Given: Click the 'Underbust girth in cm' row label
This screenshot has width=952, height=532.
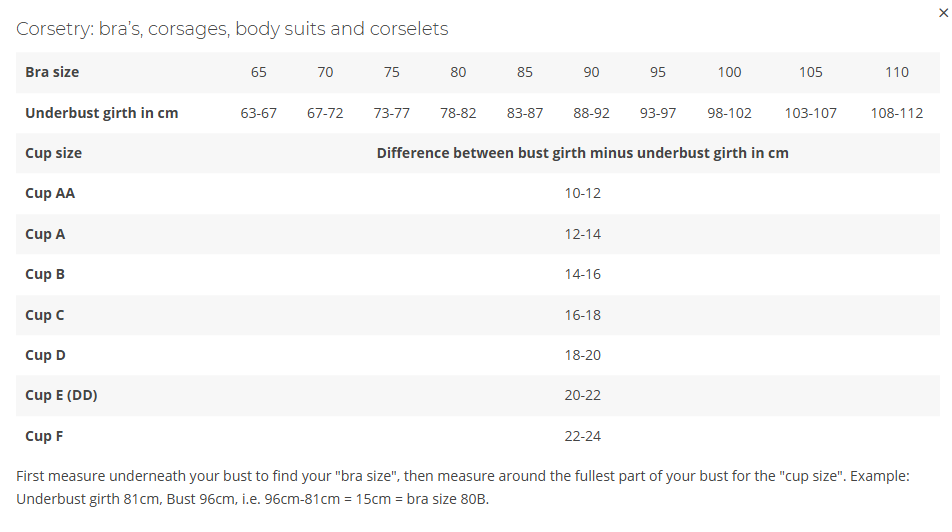Looking at the screenshot, I should click(102, 113).
